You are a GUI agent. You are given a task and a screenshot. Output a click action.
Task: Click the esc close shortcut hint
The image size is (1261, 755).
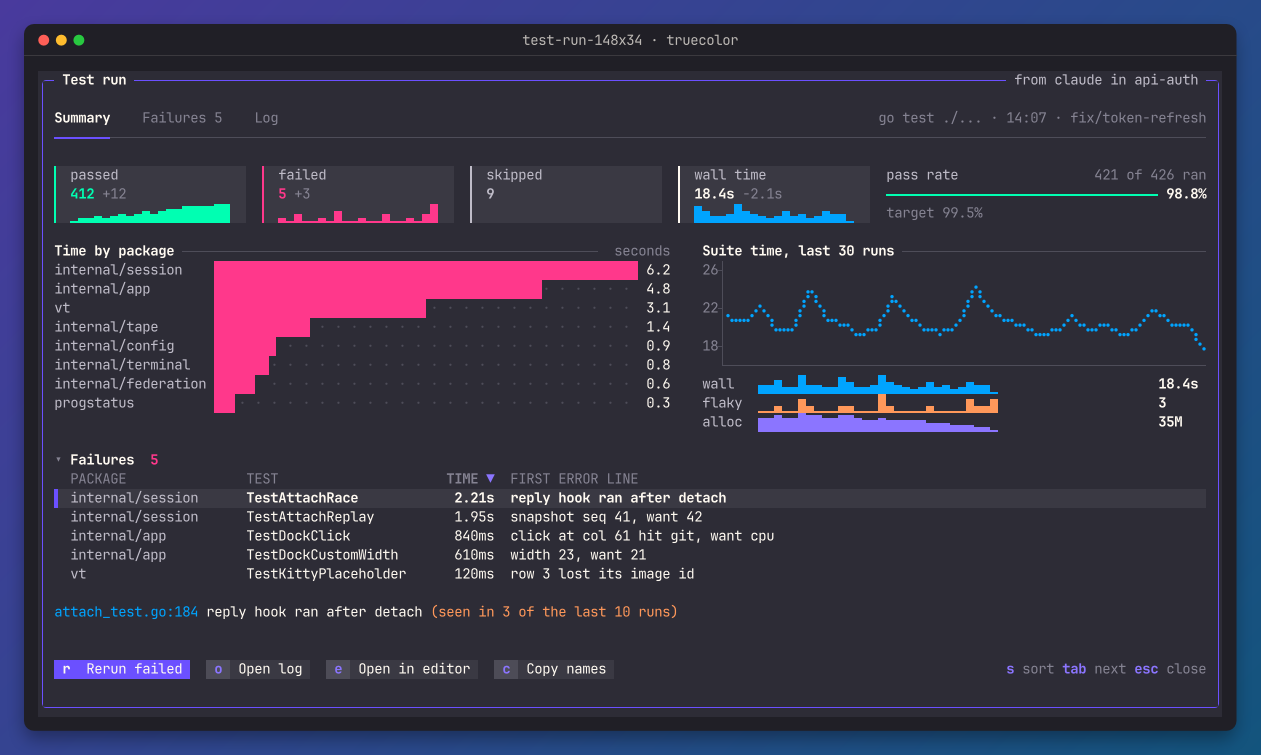[x=1170, y=669]
